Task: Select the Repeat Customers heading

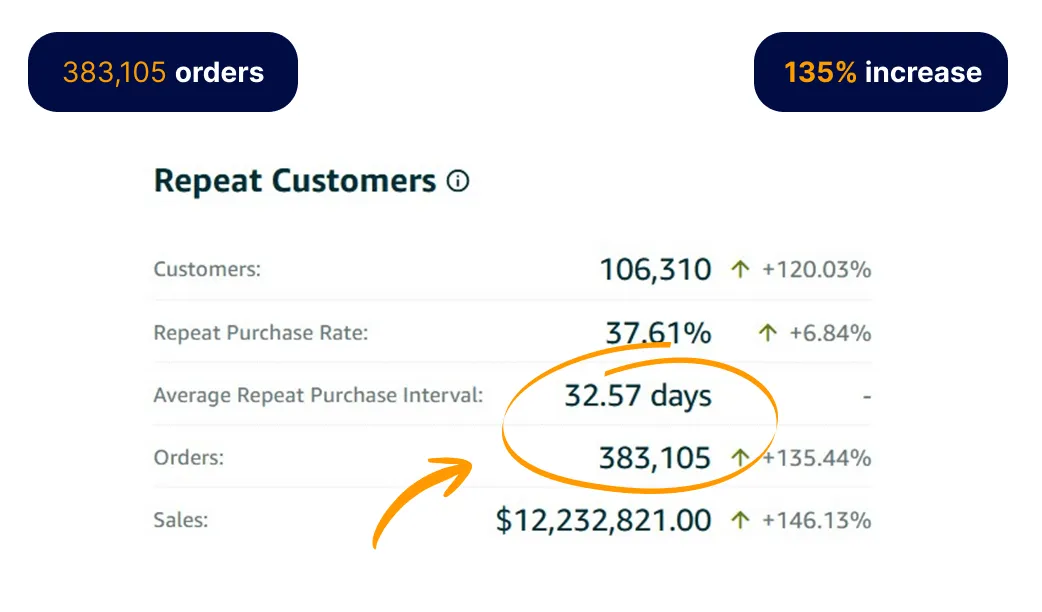Action: point(295,181)
